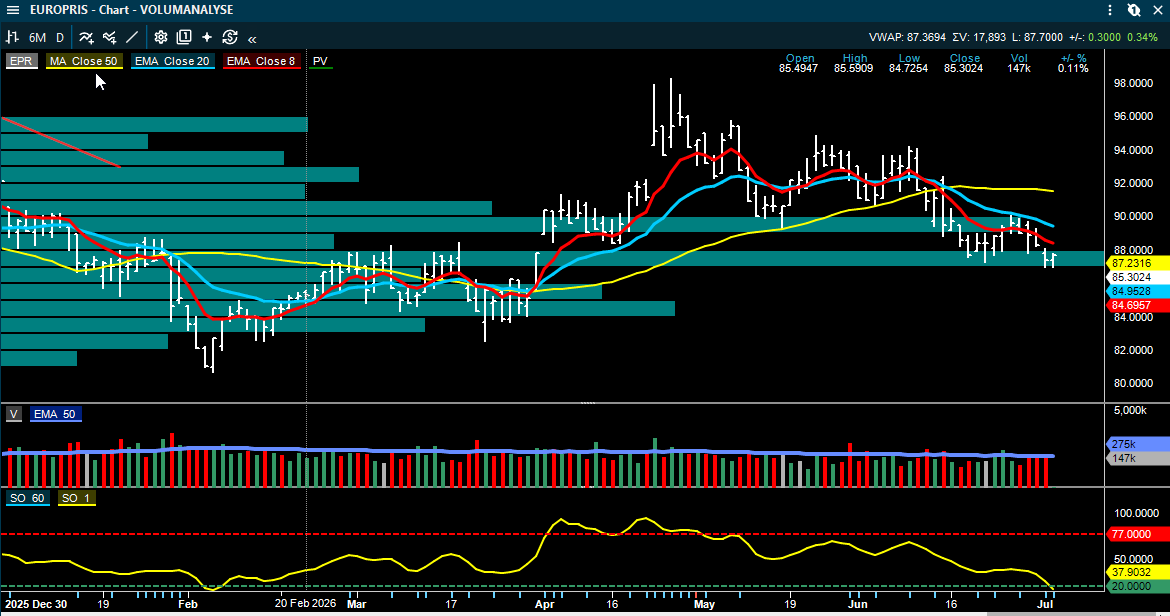The width and height of the screenshot is (1170, 616).
Task: Click the Jul label on time axis
Action: pyautogui.click(x=1045, y=604)
